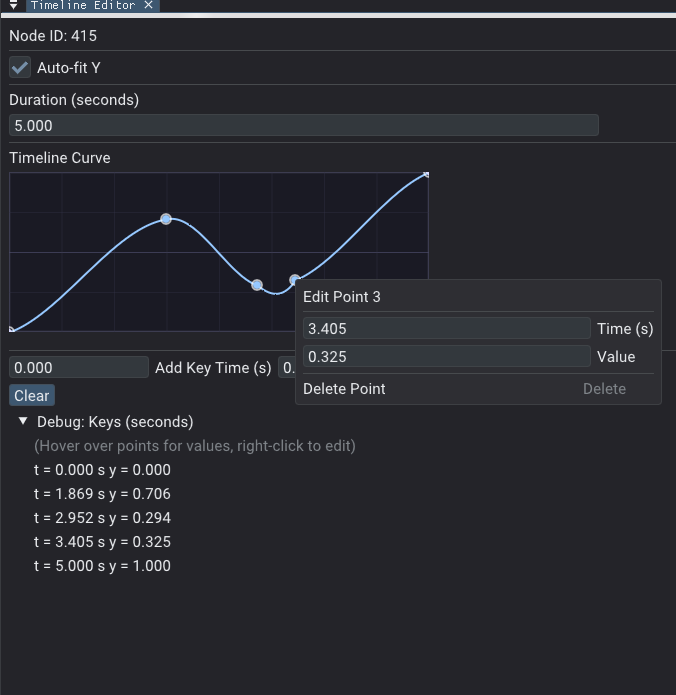676x695 pixels.
Task: Click debug entry t = 5.000 s
Action: 102,566
